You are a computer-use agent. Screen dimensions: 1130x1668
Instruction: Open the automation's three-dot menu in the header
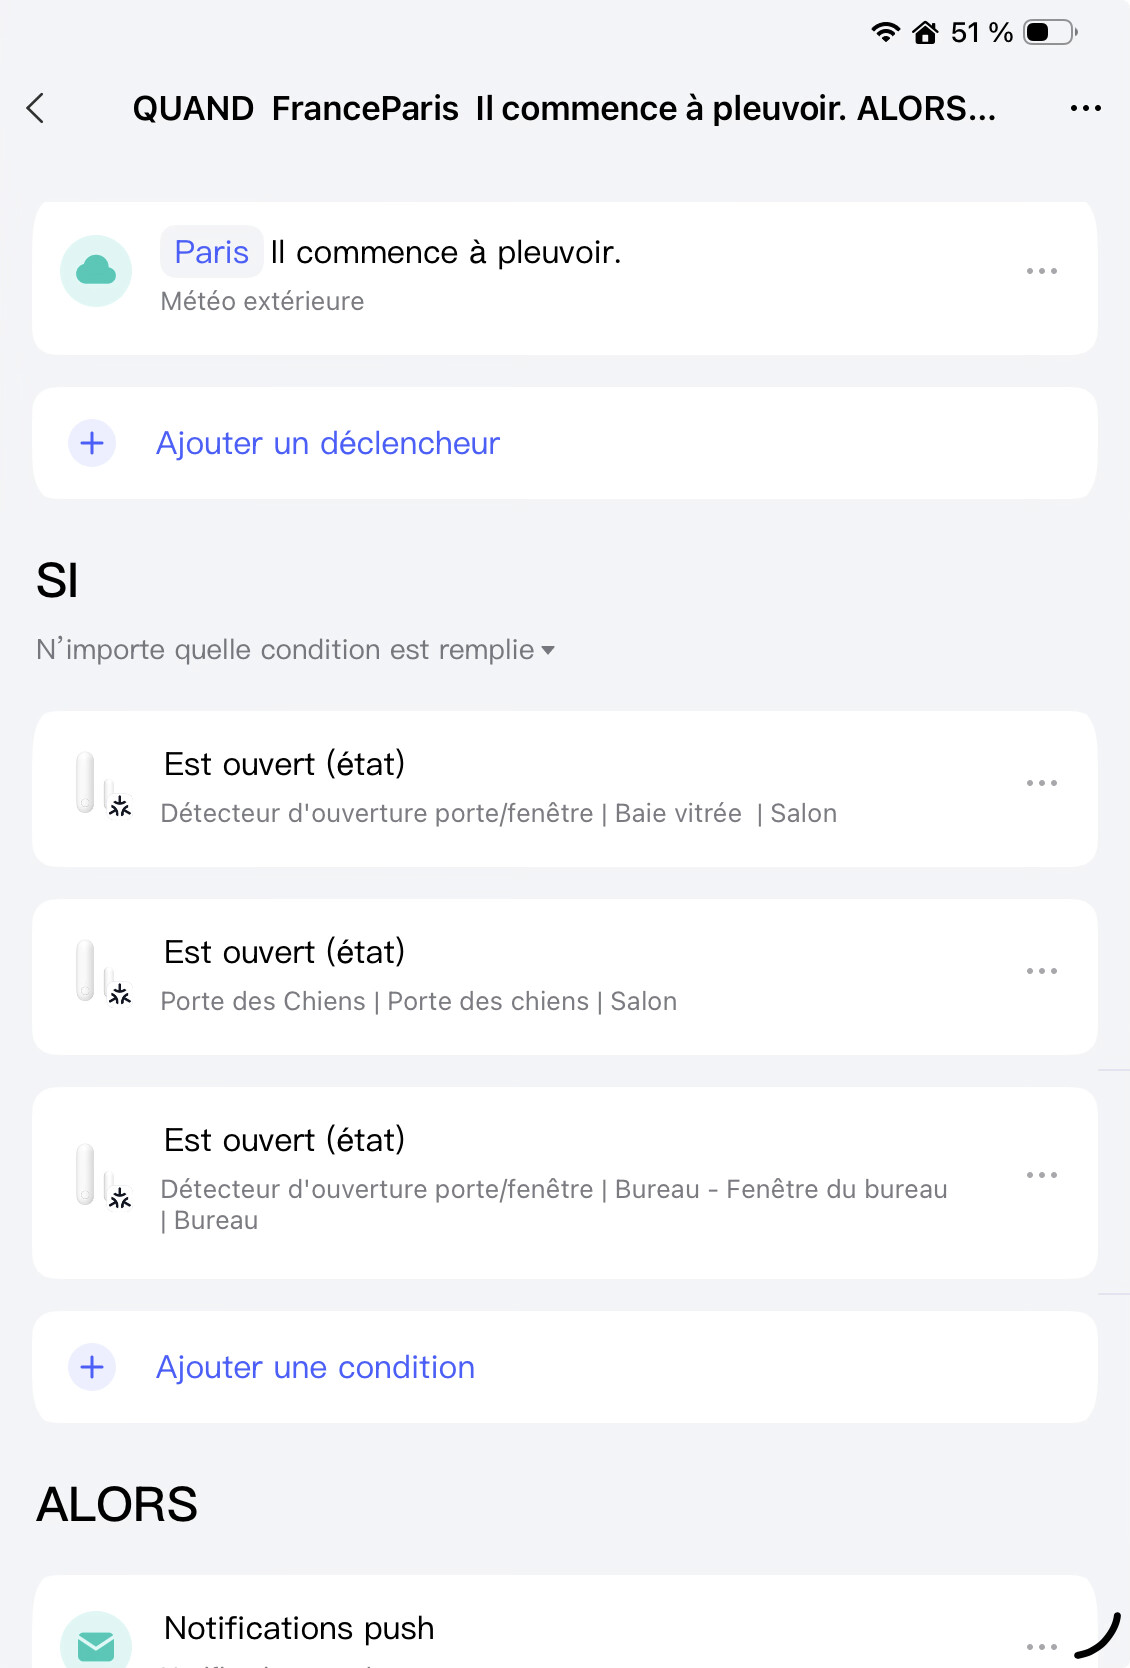pyautogui.click(x=1085, y=108)
